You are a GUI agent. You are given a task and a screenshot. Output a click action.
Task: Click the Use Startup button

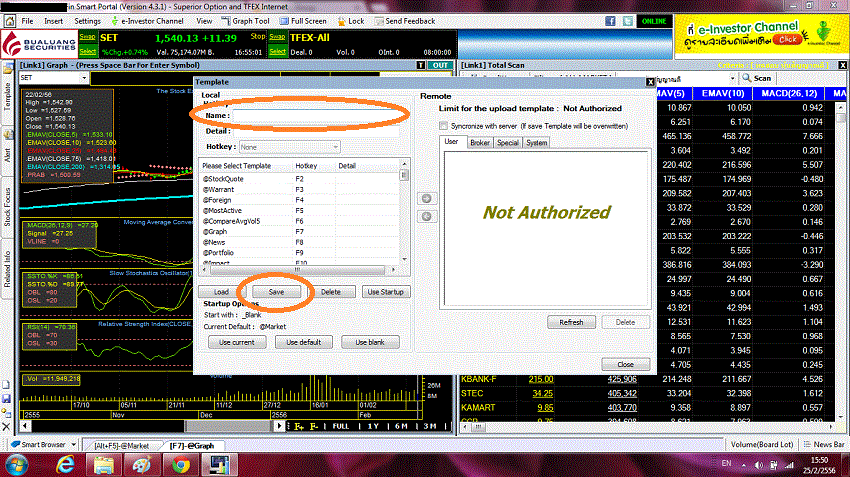[x=385, y=292]
